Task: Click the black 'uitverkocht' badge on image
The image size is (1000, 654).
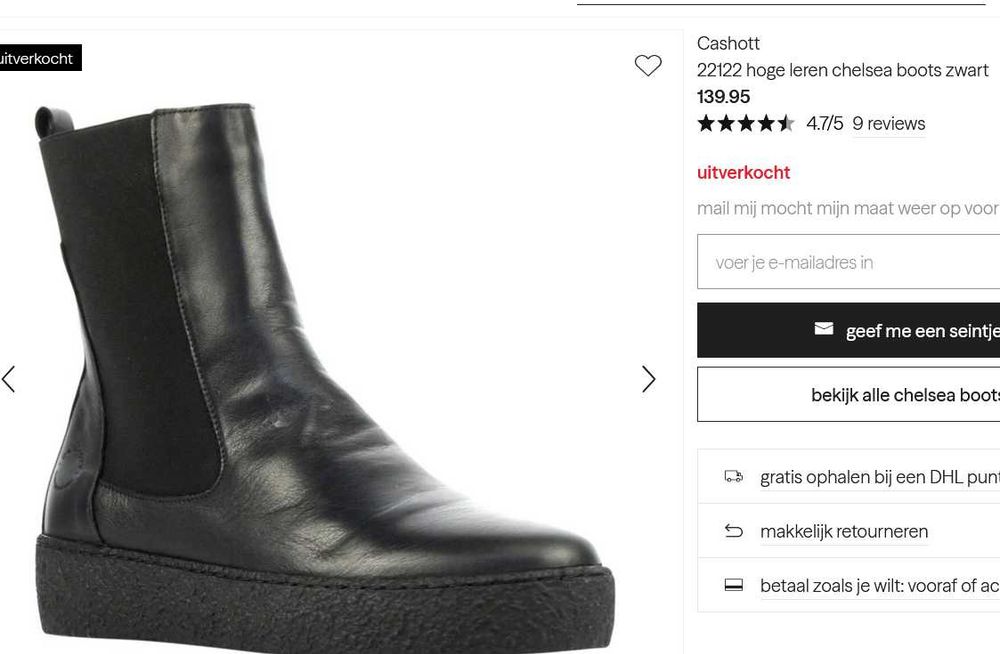Action: click(x=37, y=59)
